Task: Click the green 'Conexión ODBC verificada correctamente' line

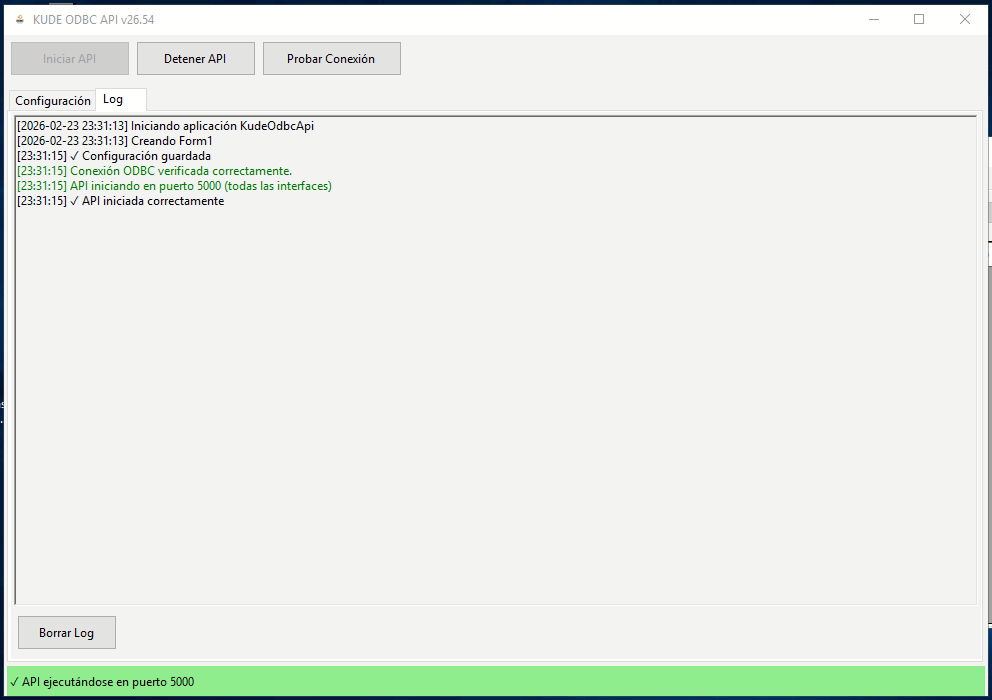Action: coord(155,171)
